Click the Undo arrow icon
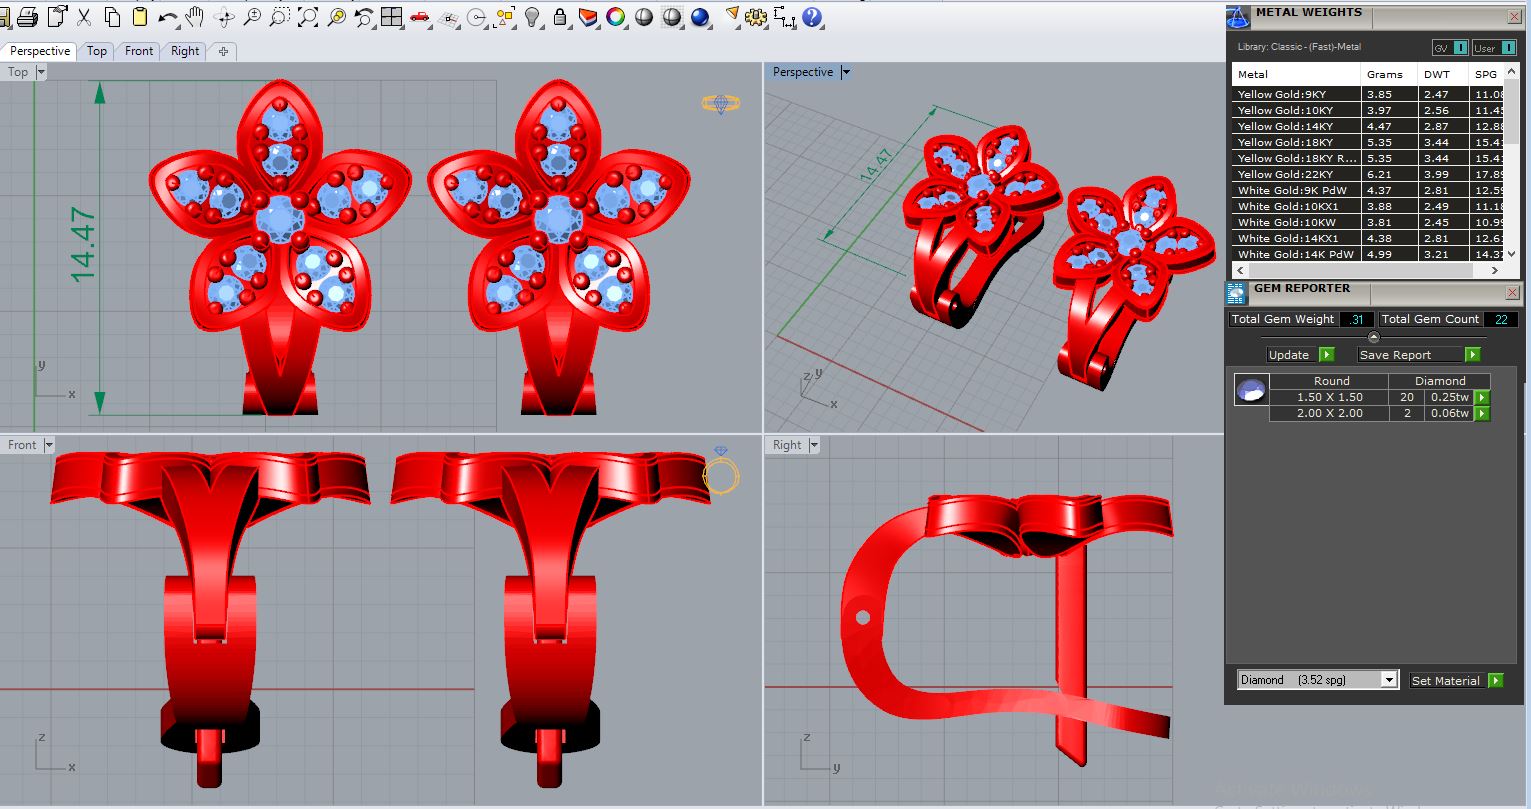Image resolution: width=1531 pixels, height=809 pixels. coord(168,17)
